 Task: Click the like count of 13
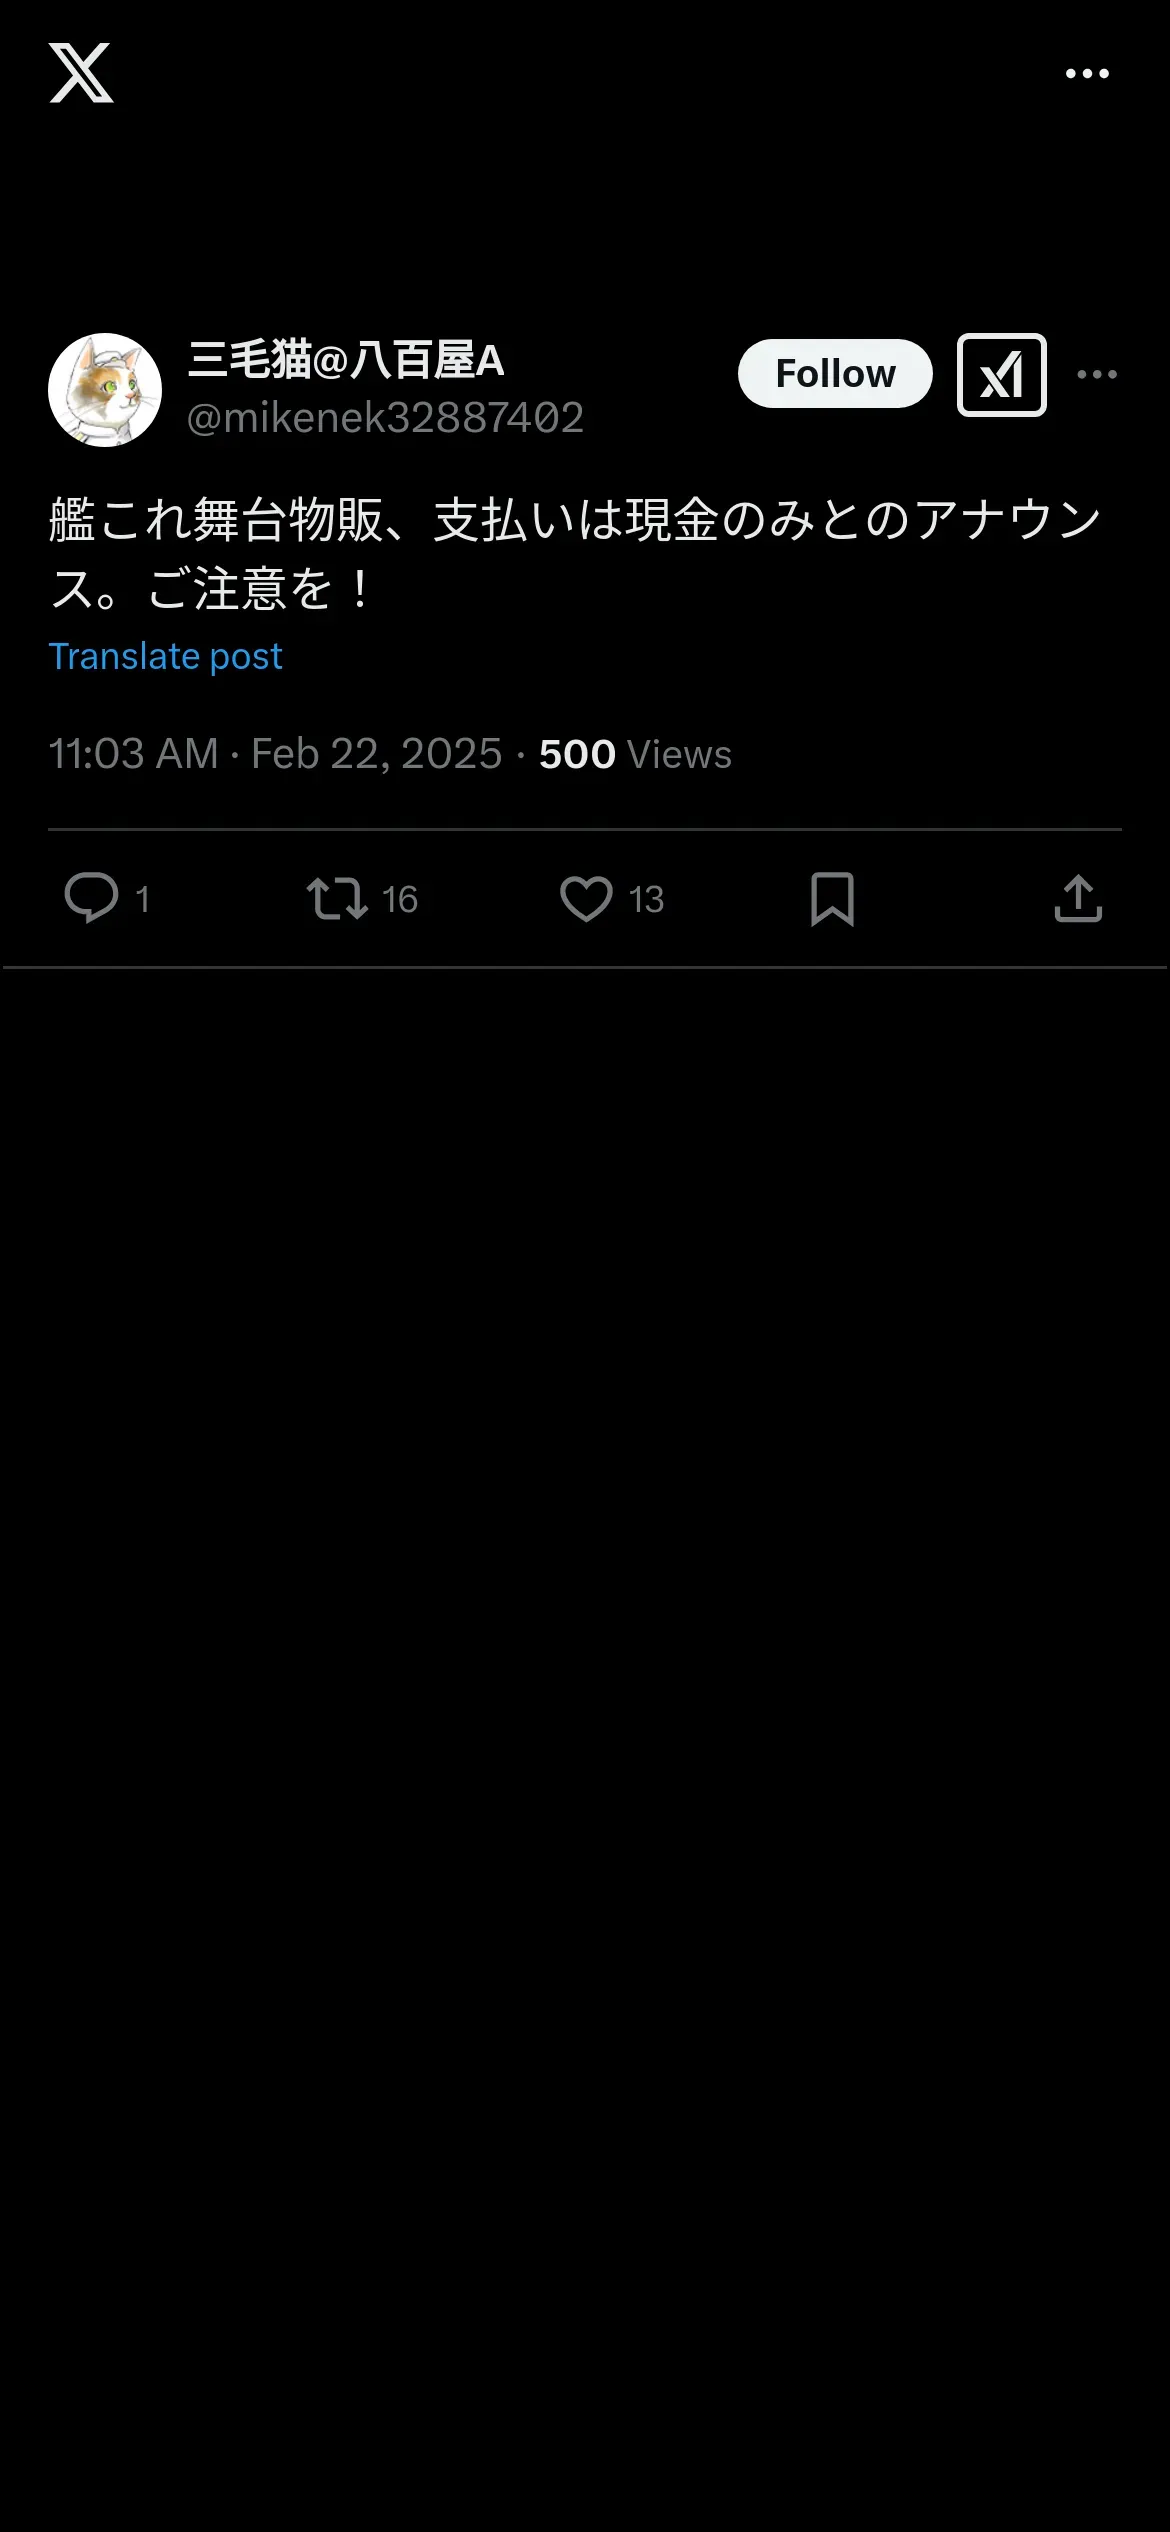pos(646,900)
